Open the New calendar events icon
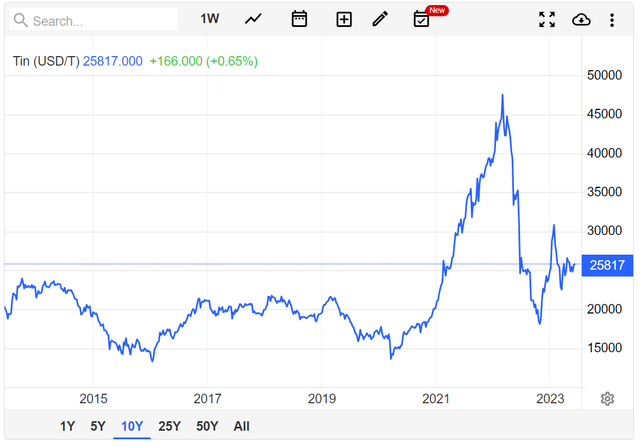The image size is (640, 447). tap(421, 19)
